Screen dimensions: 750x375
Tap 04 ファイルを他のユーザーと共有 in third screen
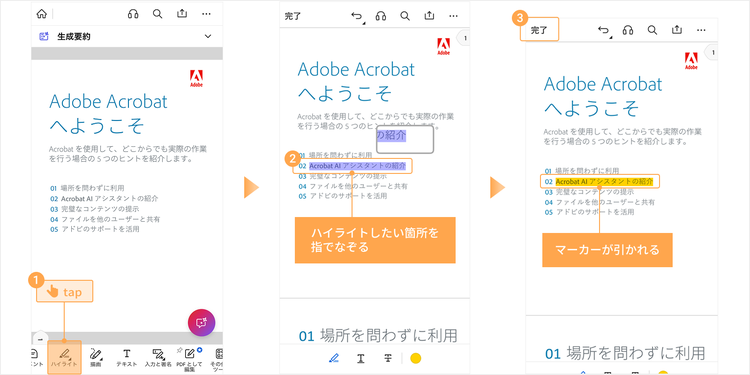600,202
